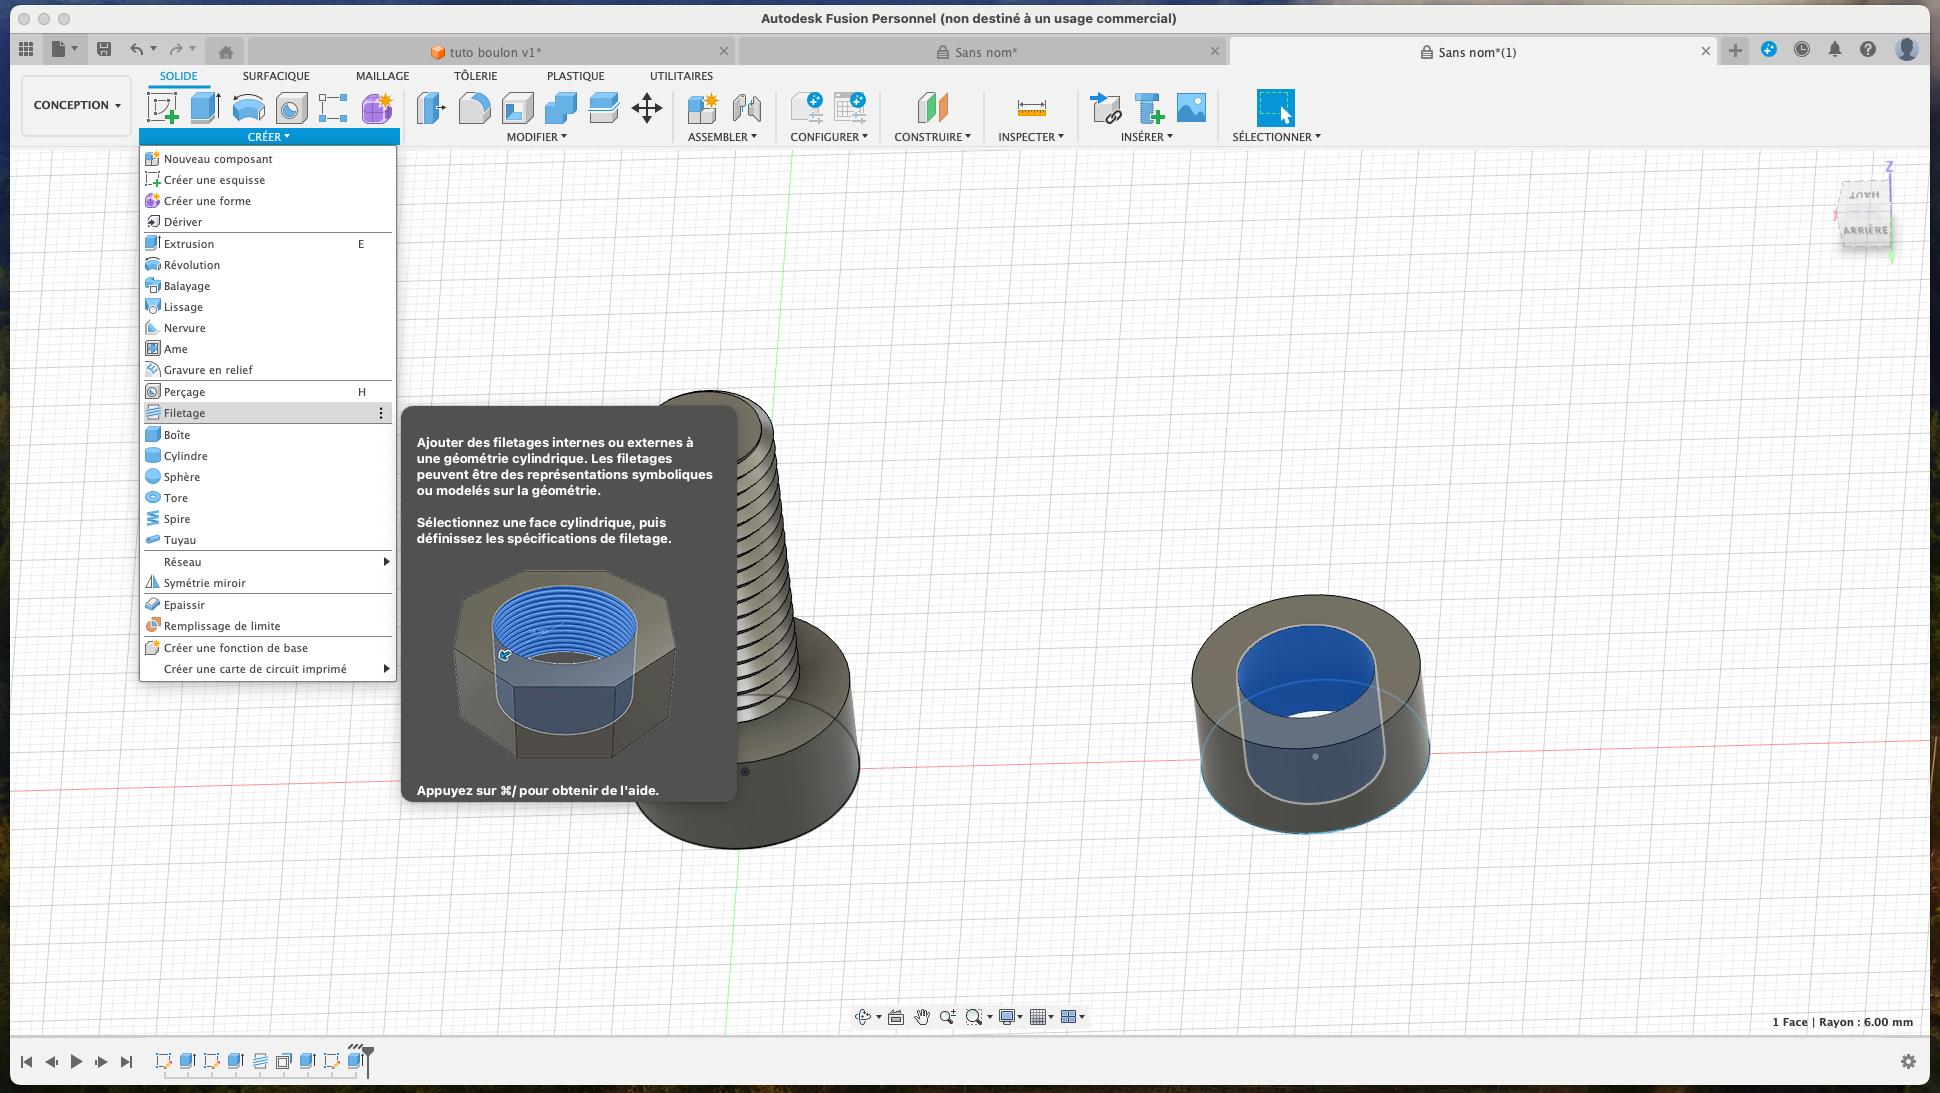Click the timeline position marker
This screenshot has width=1940, height=1093.
[x=368, y=1061]
